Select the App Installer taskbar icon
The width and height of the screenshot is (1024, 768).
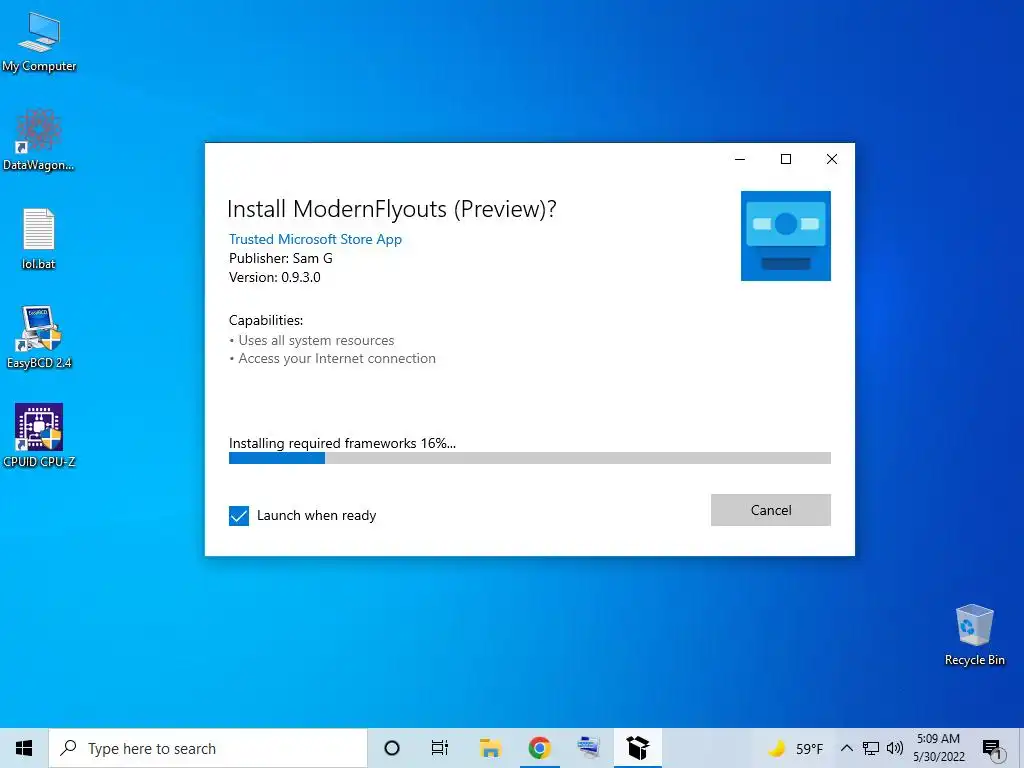637,748
